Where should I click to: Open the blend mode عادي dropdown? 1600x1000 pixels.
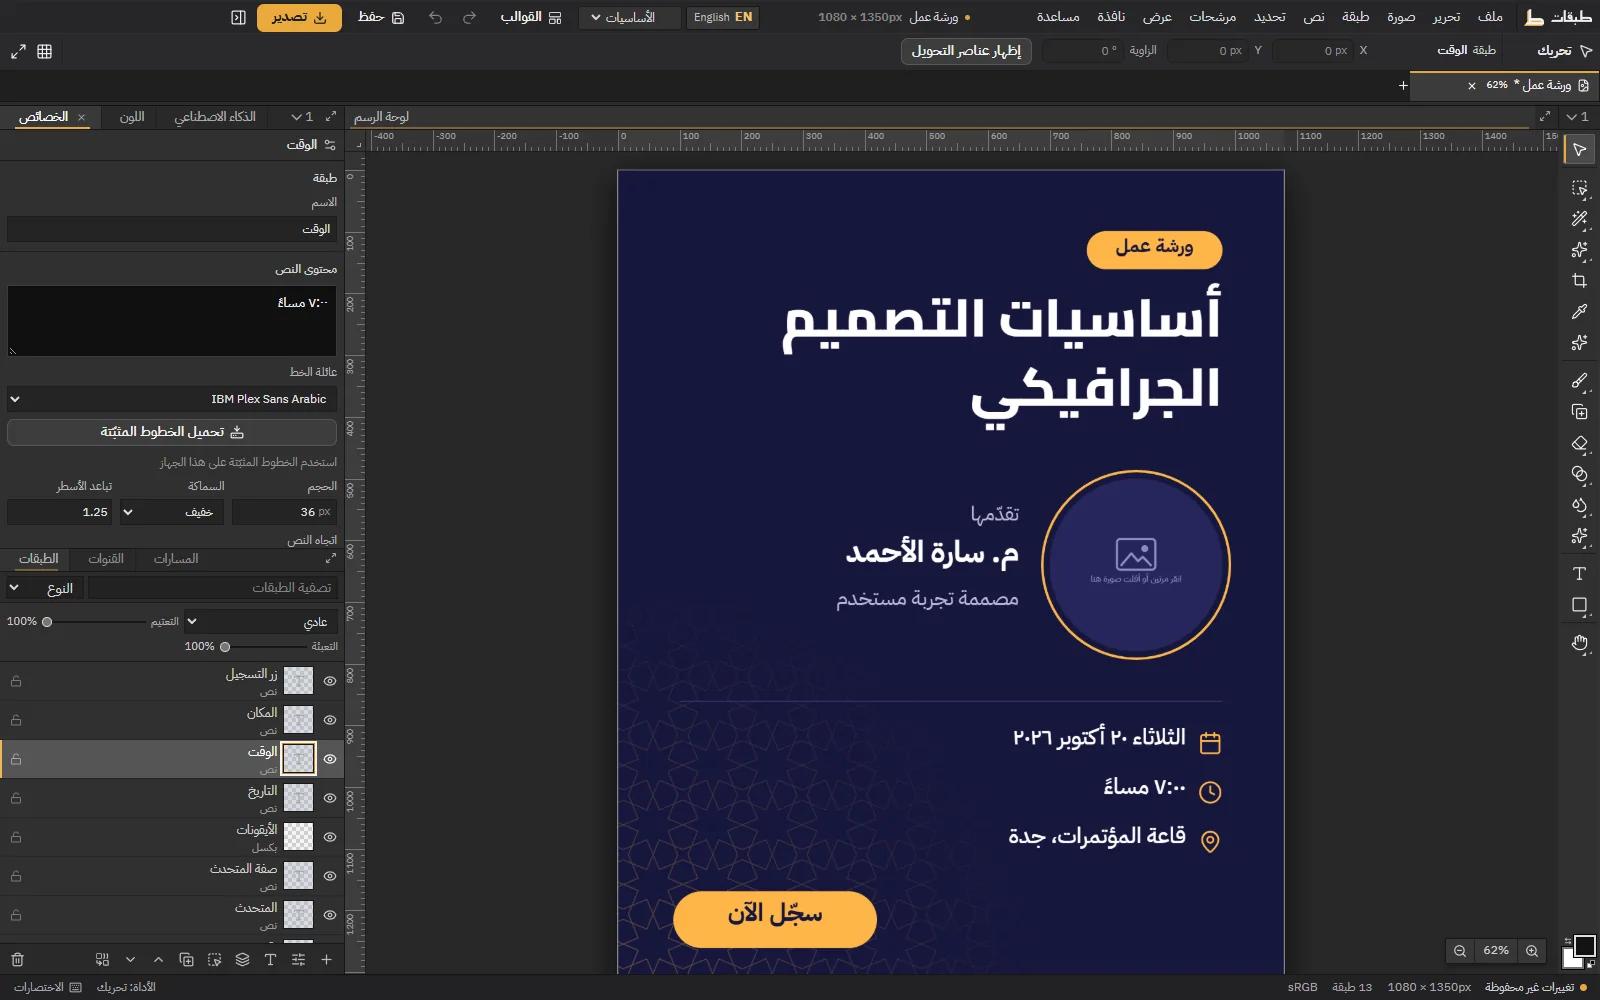click(261, 622)
